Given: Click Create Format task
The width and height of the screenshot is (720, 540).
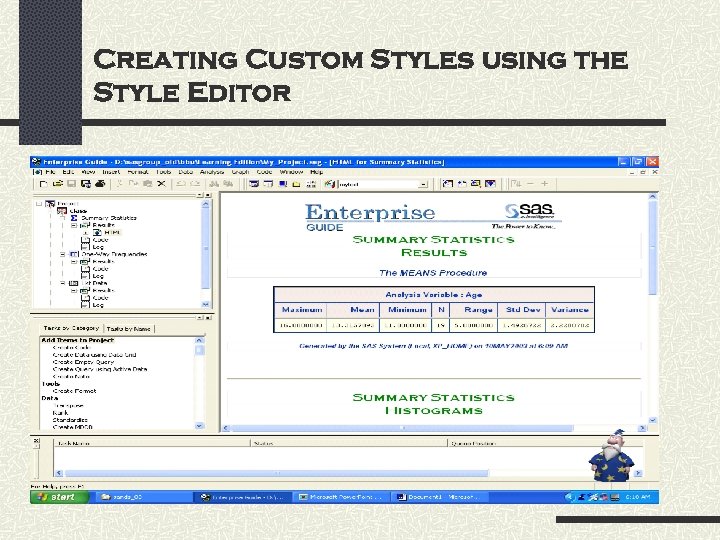Looking at the screenshot, I should pyautogui.click(x=75, y=391).
